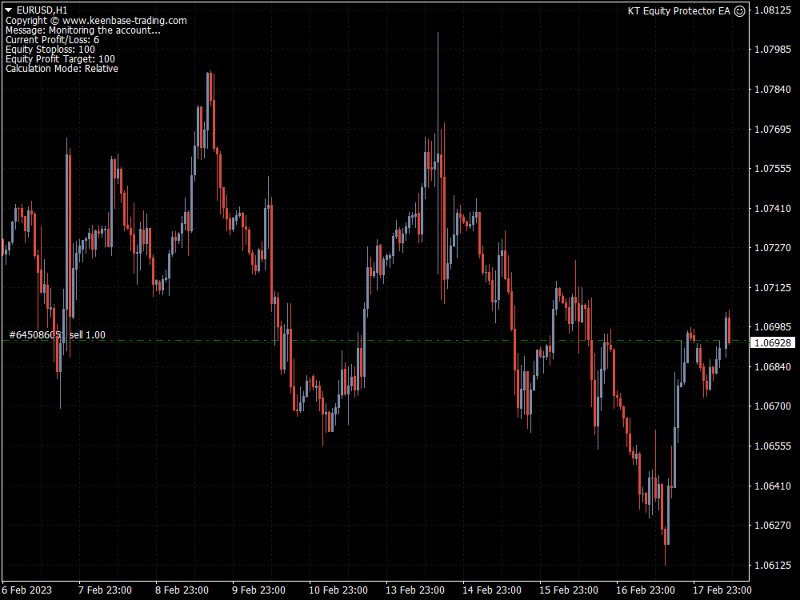The width and height of the screenshot is (800, 600).
Task: Click the 1.06125 price scale label
Action: coord(772,565)
